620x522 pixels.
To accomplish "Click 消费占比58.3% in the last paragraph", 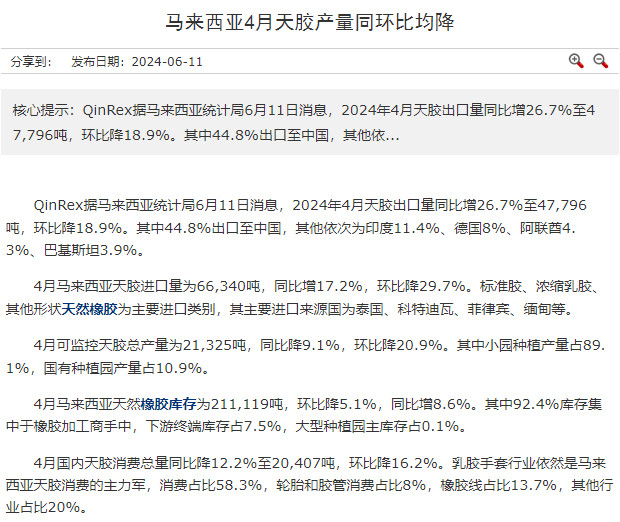I will point(212,485).
